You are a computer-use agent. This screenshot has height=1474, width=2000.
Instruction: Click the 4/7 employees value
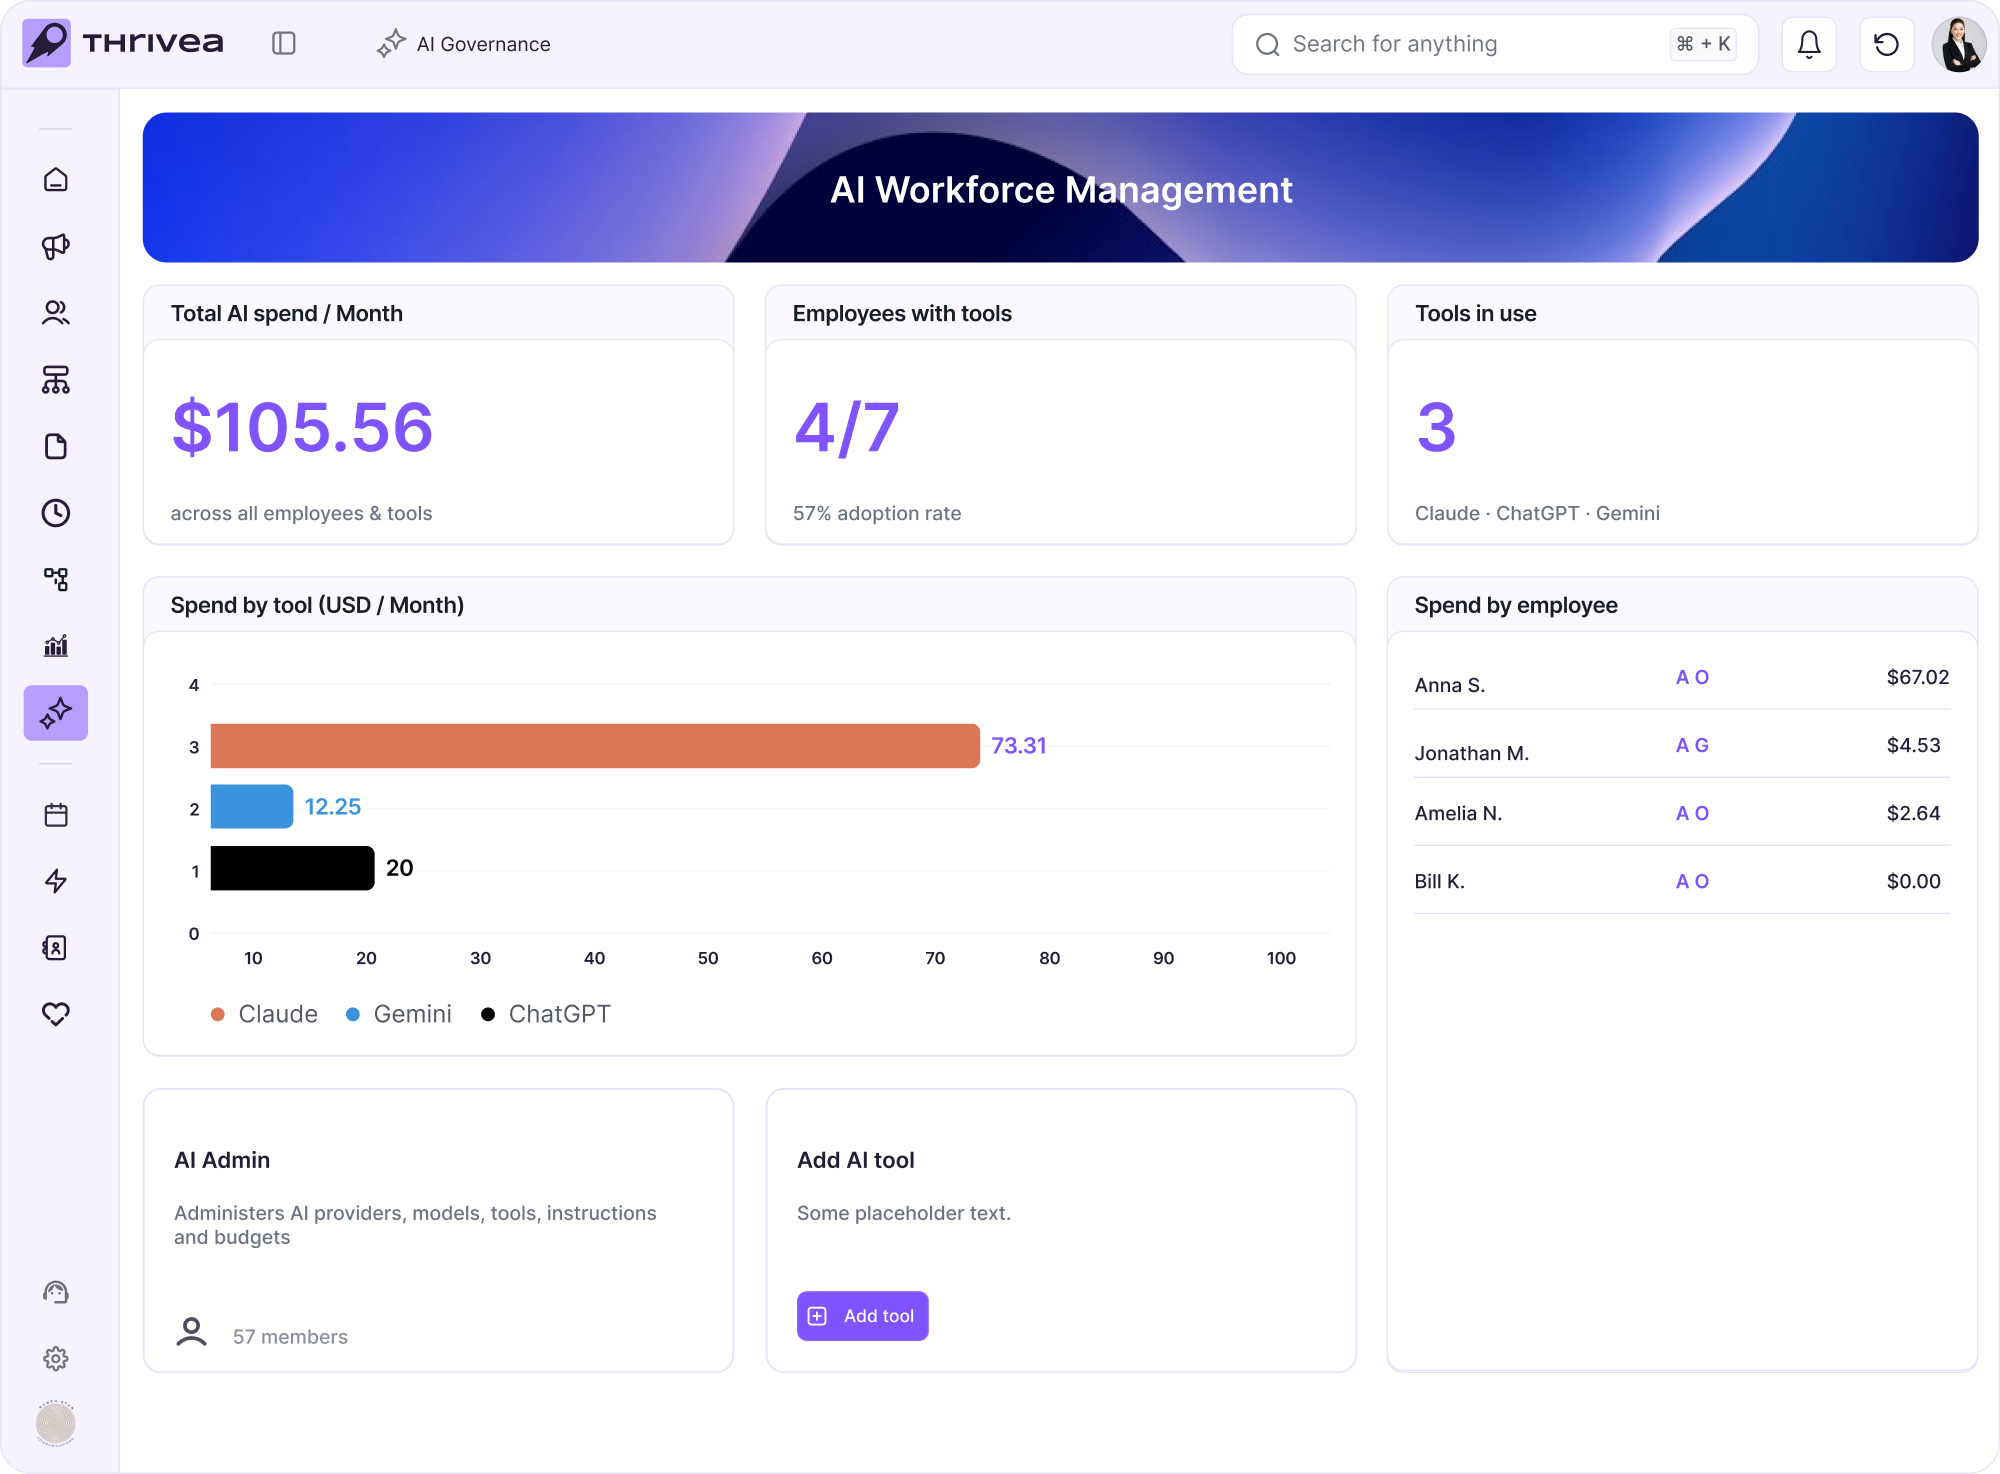click(x=847, y=428)
